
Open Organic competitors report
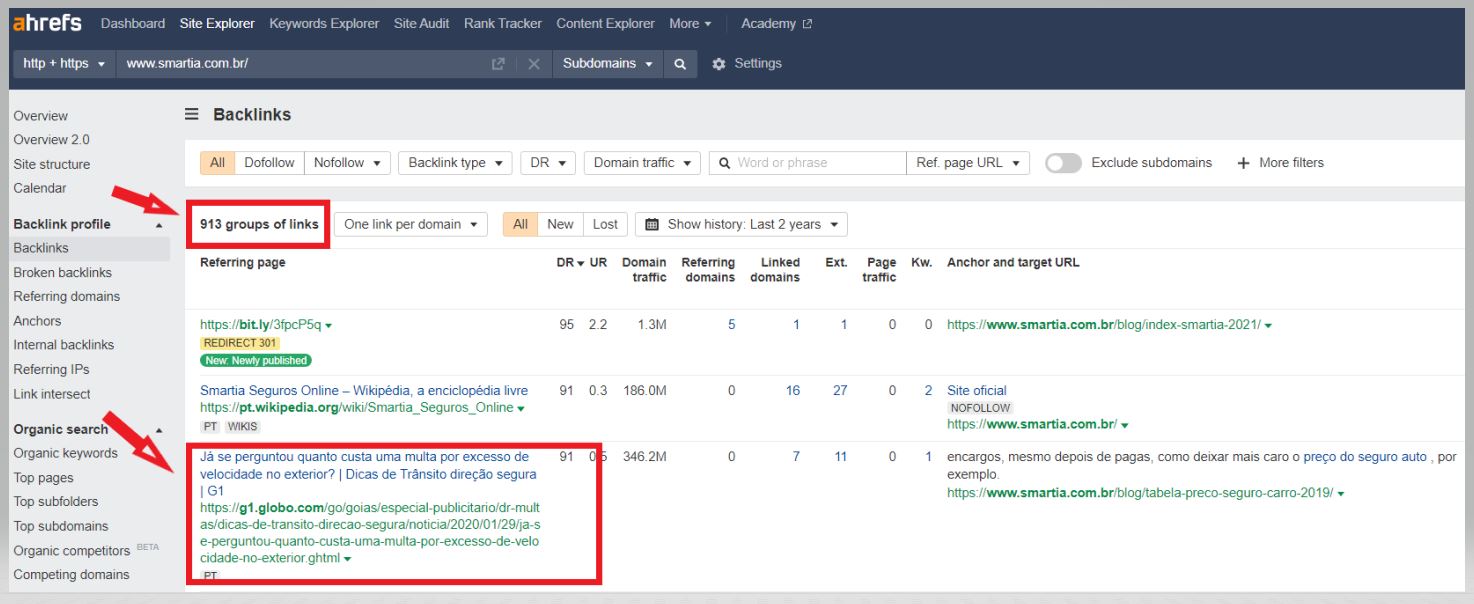point(72,551)
